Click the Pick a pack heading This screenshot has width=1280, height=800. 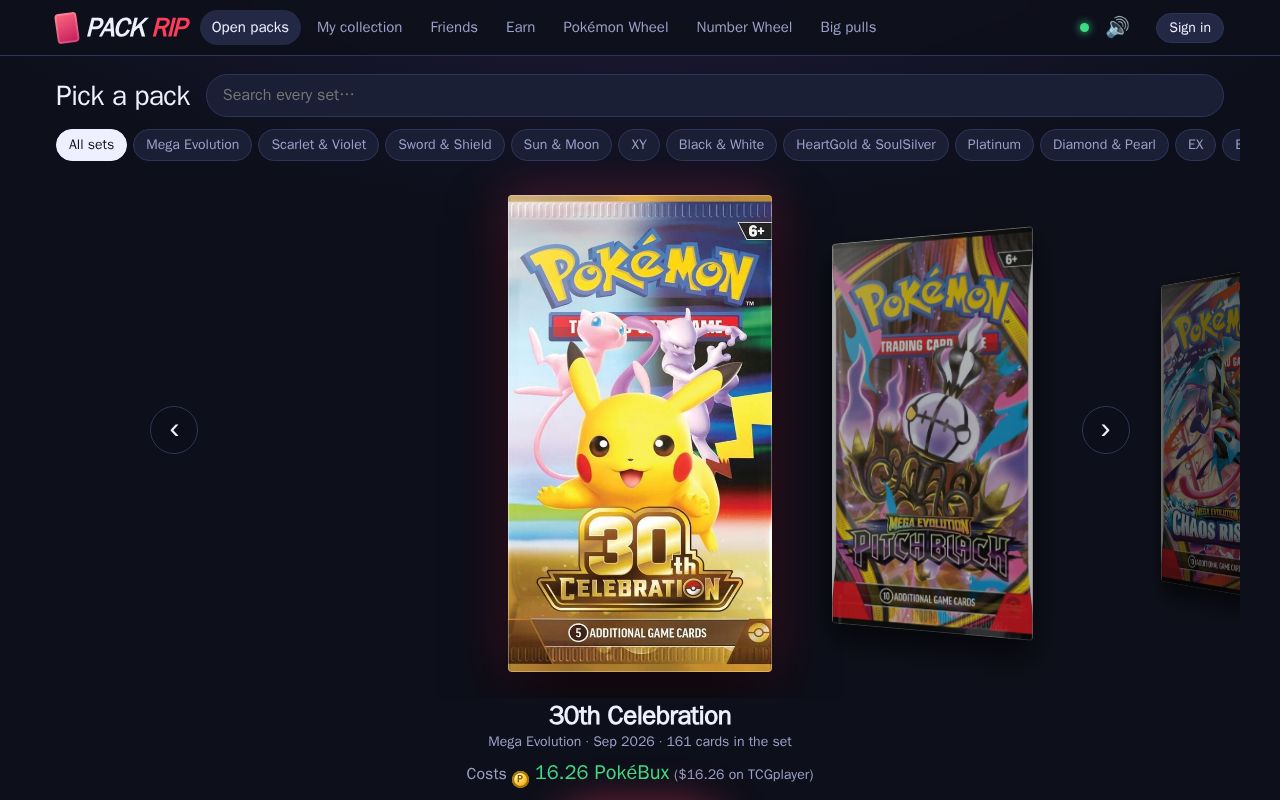click(x=123, y=96)
